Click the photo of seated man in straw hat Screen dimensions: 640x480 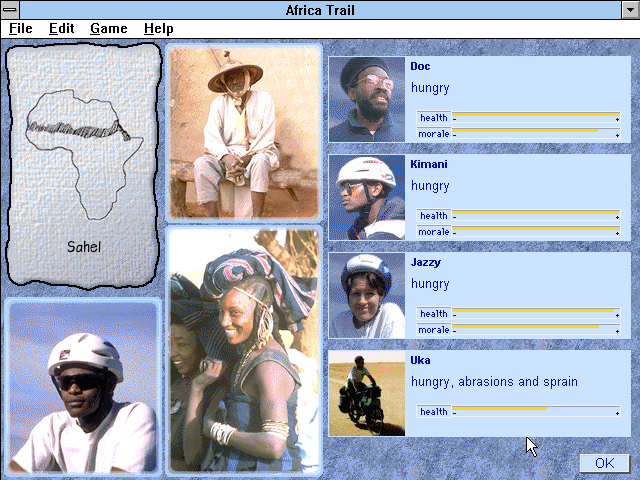pyautogui.click(x=244, y=132)
